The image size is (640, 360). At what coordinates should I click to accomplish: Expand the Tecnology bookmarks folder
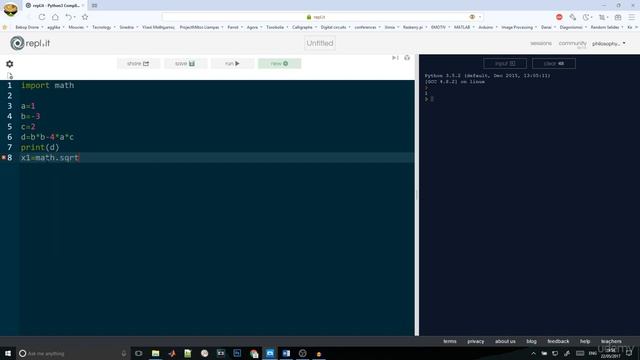click(x=103, y=27)
